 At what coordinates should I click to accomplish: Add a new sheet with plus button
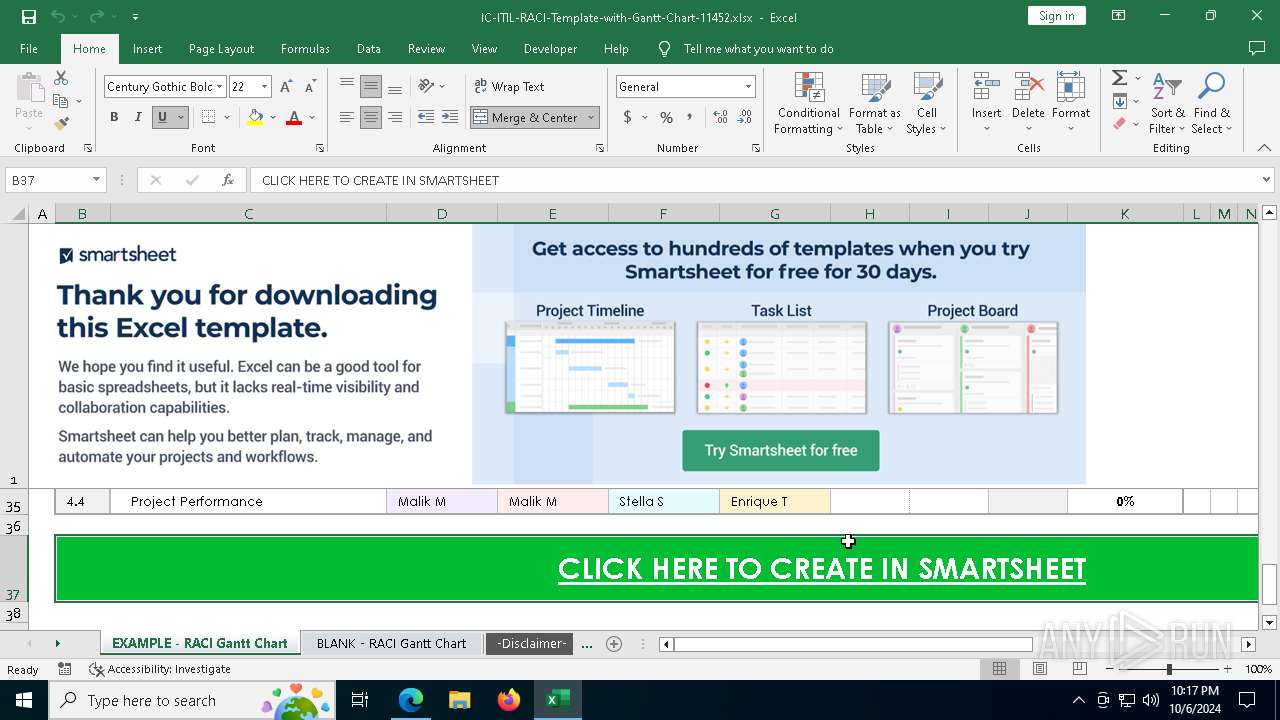[x=614, y=644]
